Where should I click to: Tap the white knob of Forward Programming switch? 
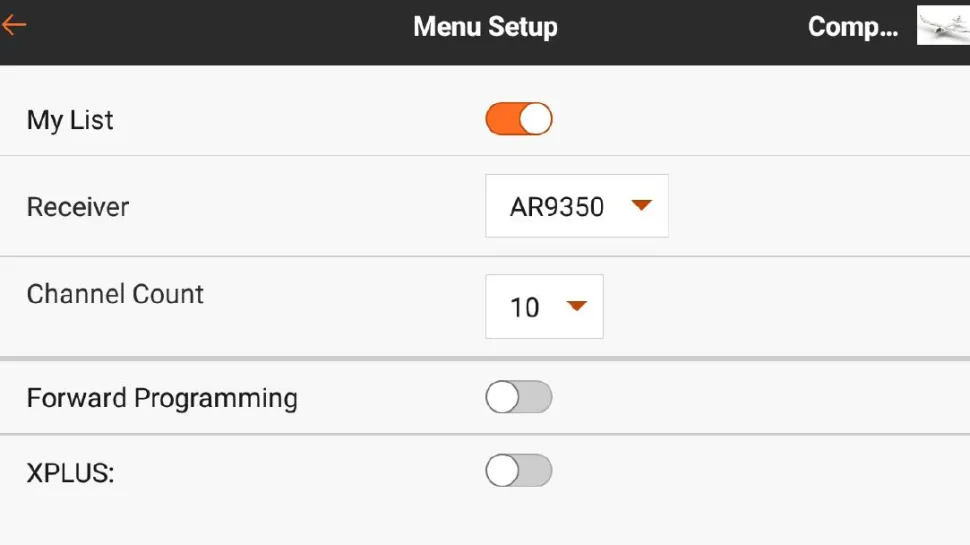[502, 398]
